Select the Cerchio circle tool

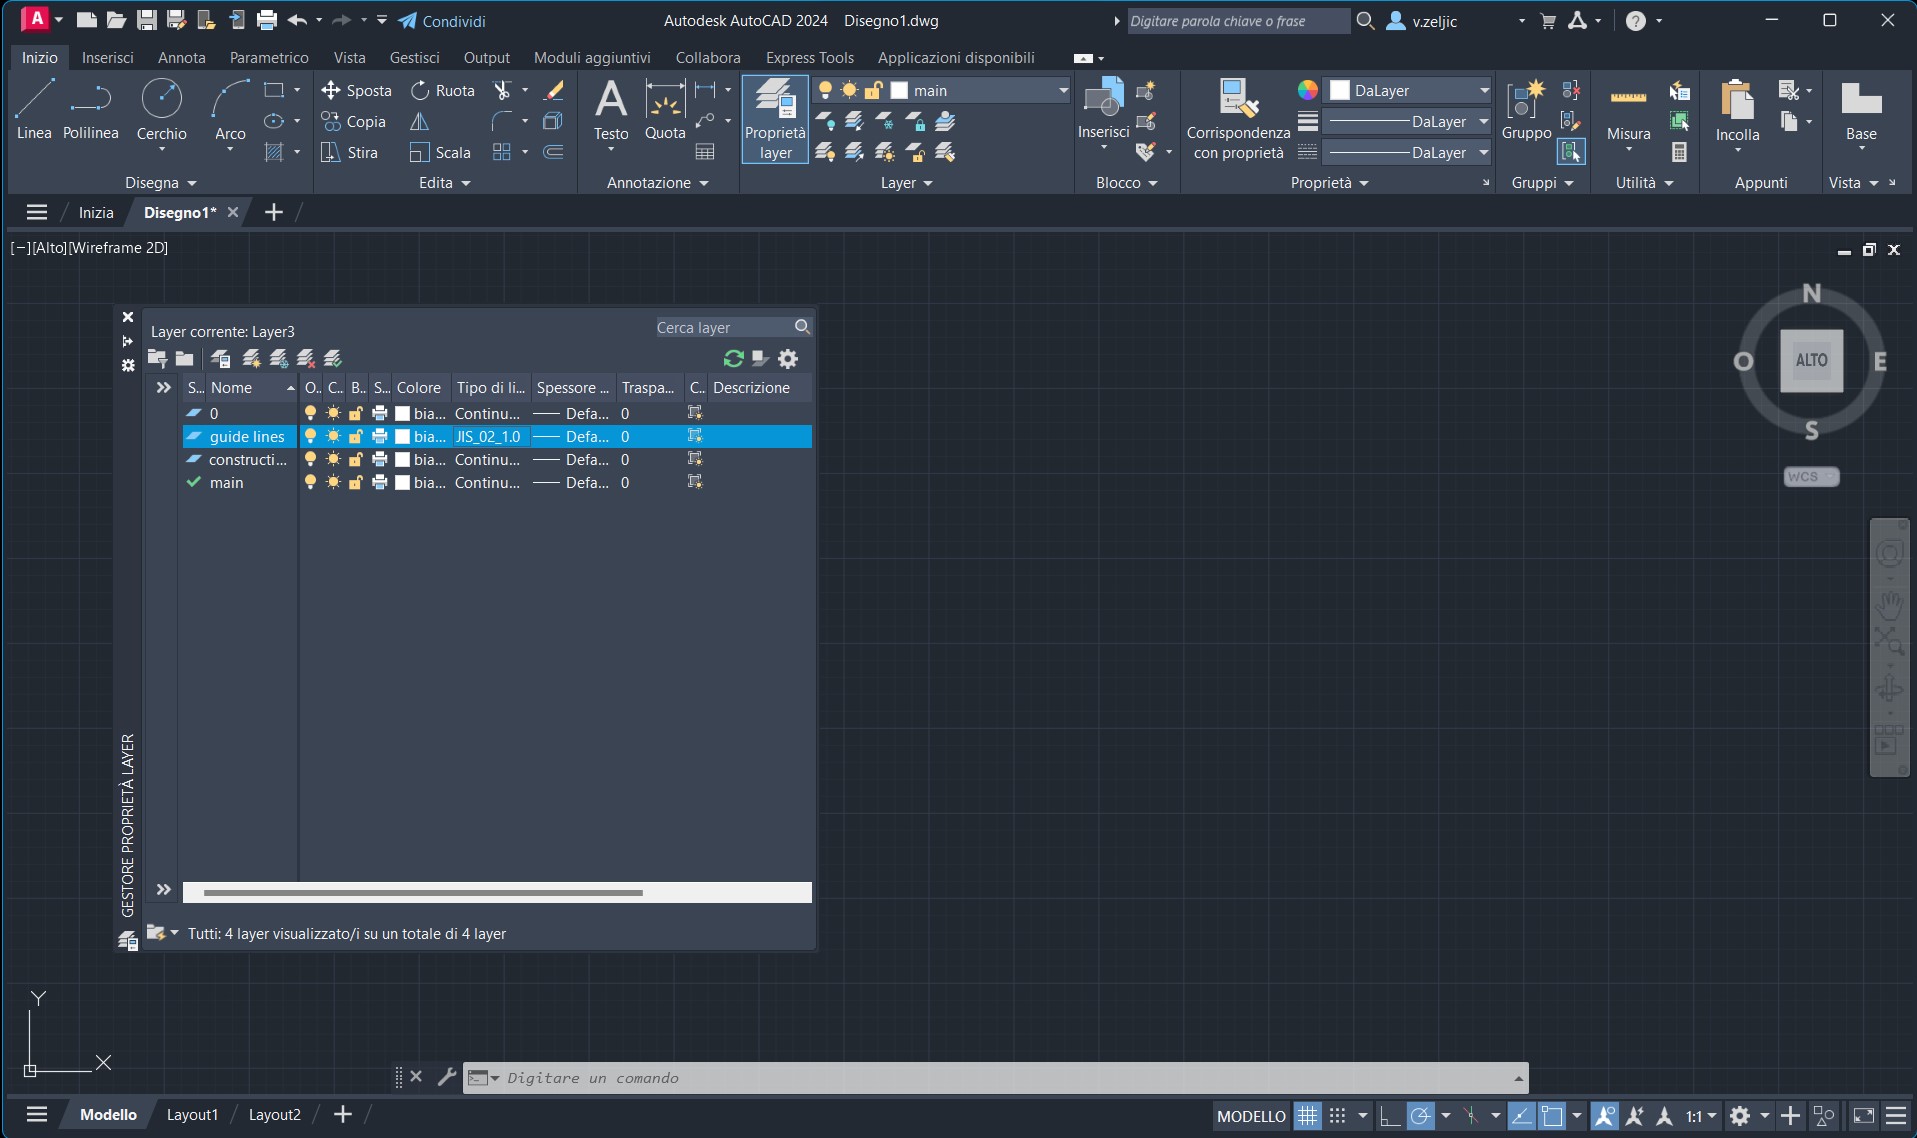tap(161, 108)
